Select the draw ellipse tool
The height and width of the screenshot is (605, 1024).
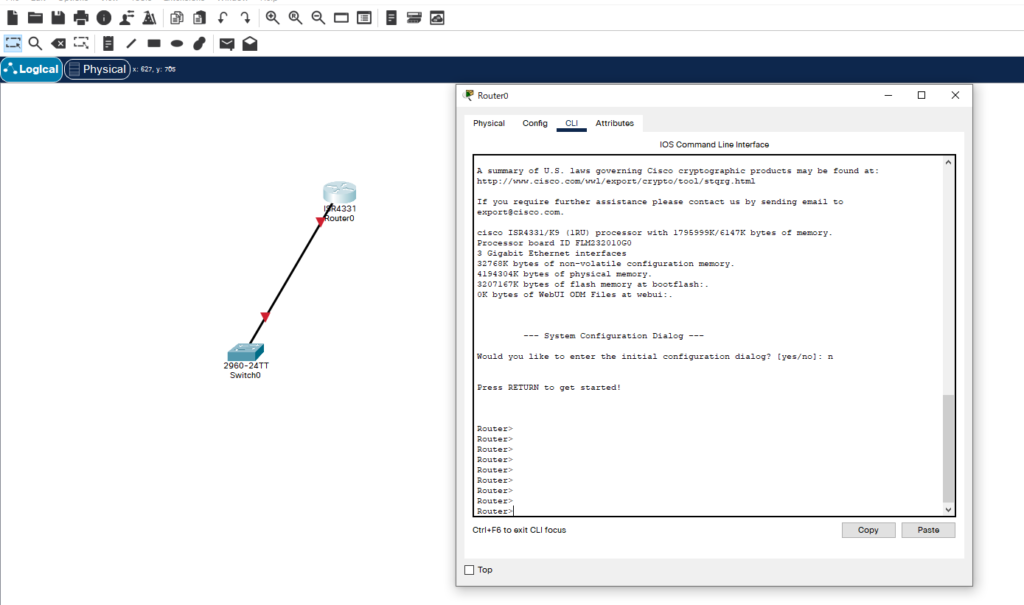coord(177,44)
